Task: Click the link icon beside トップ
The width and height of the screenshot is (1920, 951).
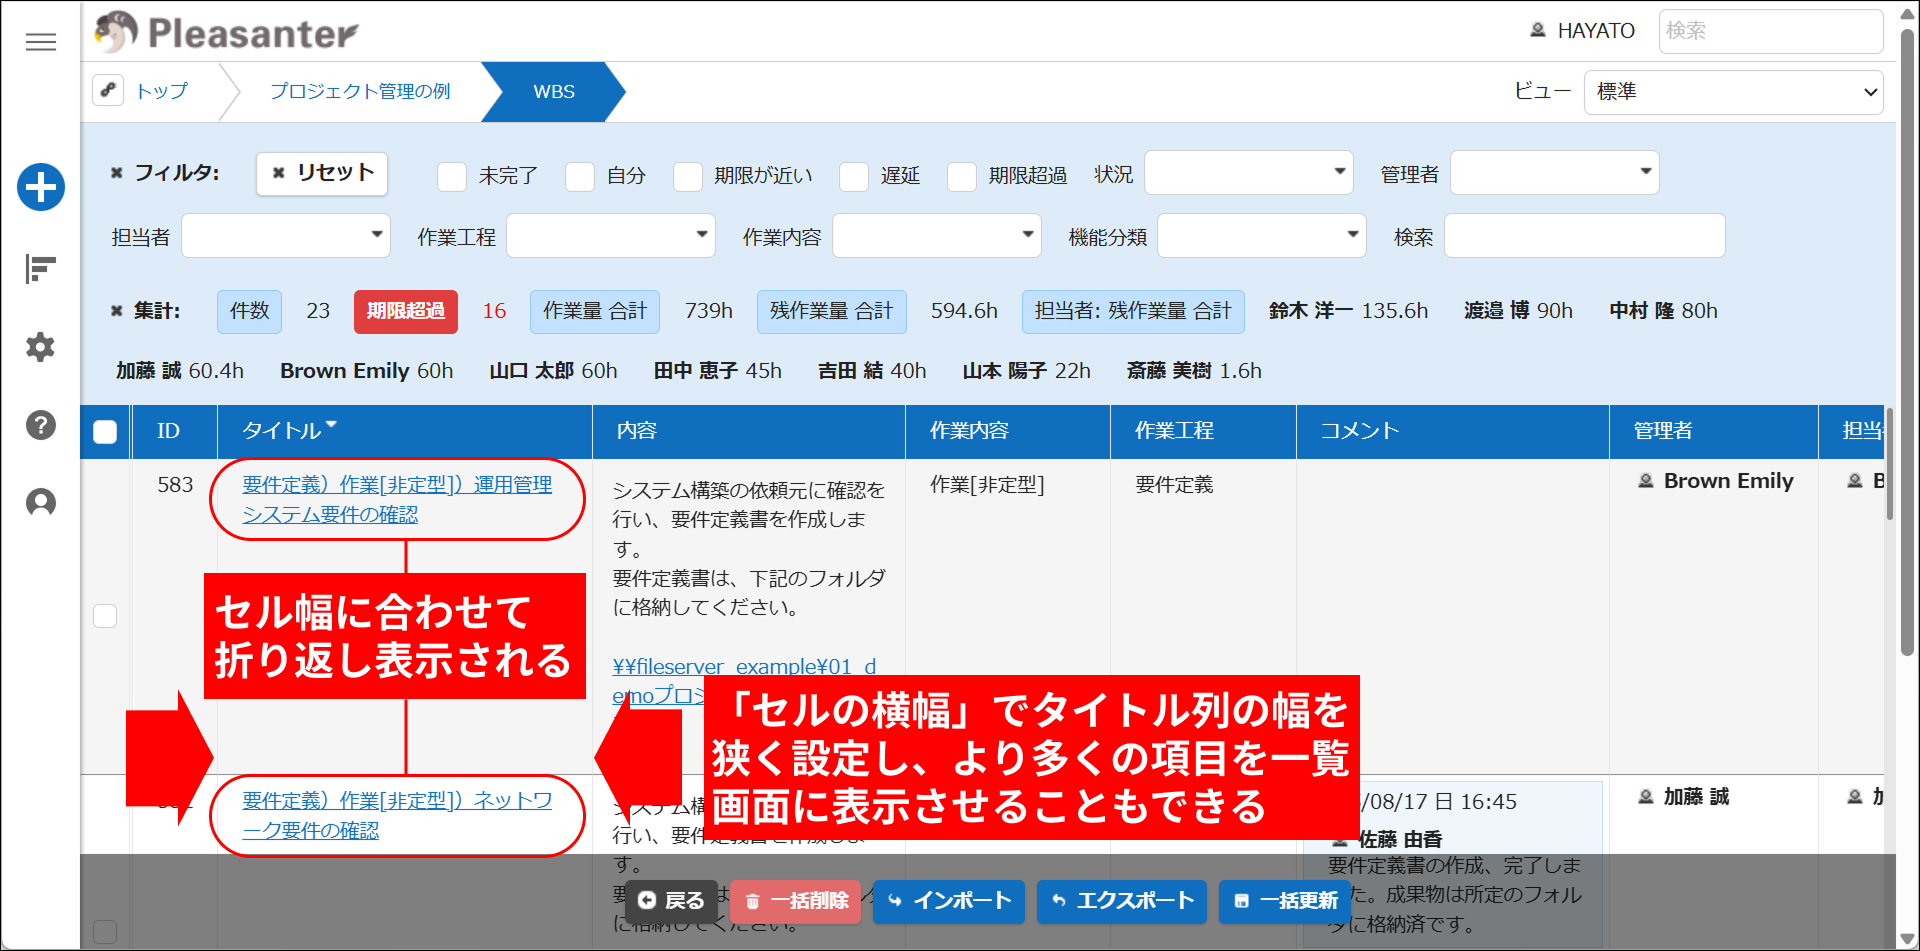Action: click(x=108, y=90)
